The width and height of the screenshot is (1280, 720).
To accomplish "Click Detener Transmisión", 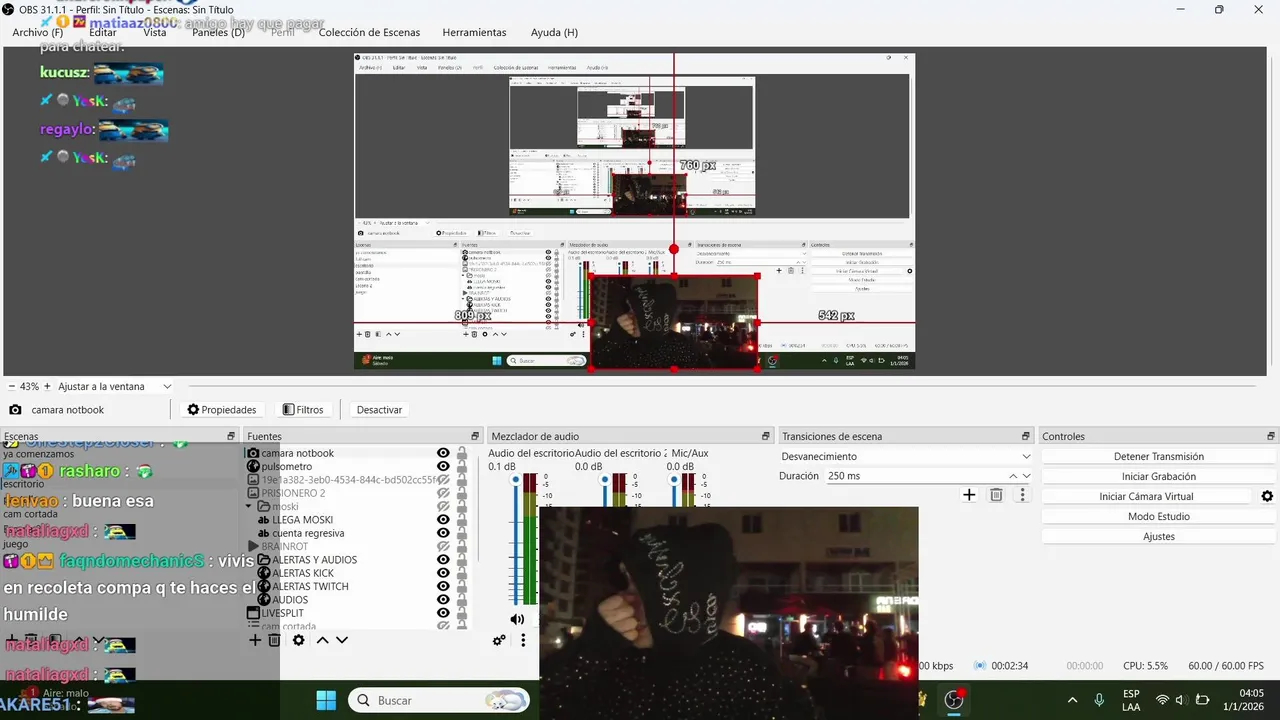I will click(1159, 456).
